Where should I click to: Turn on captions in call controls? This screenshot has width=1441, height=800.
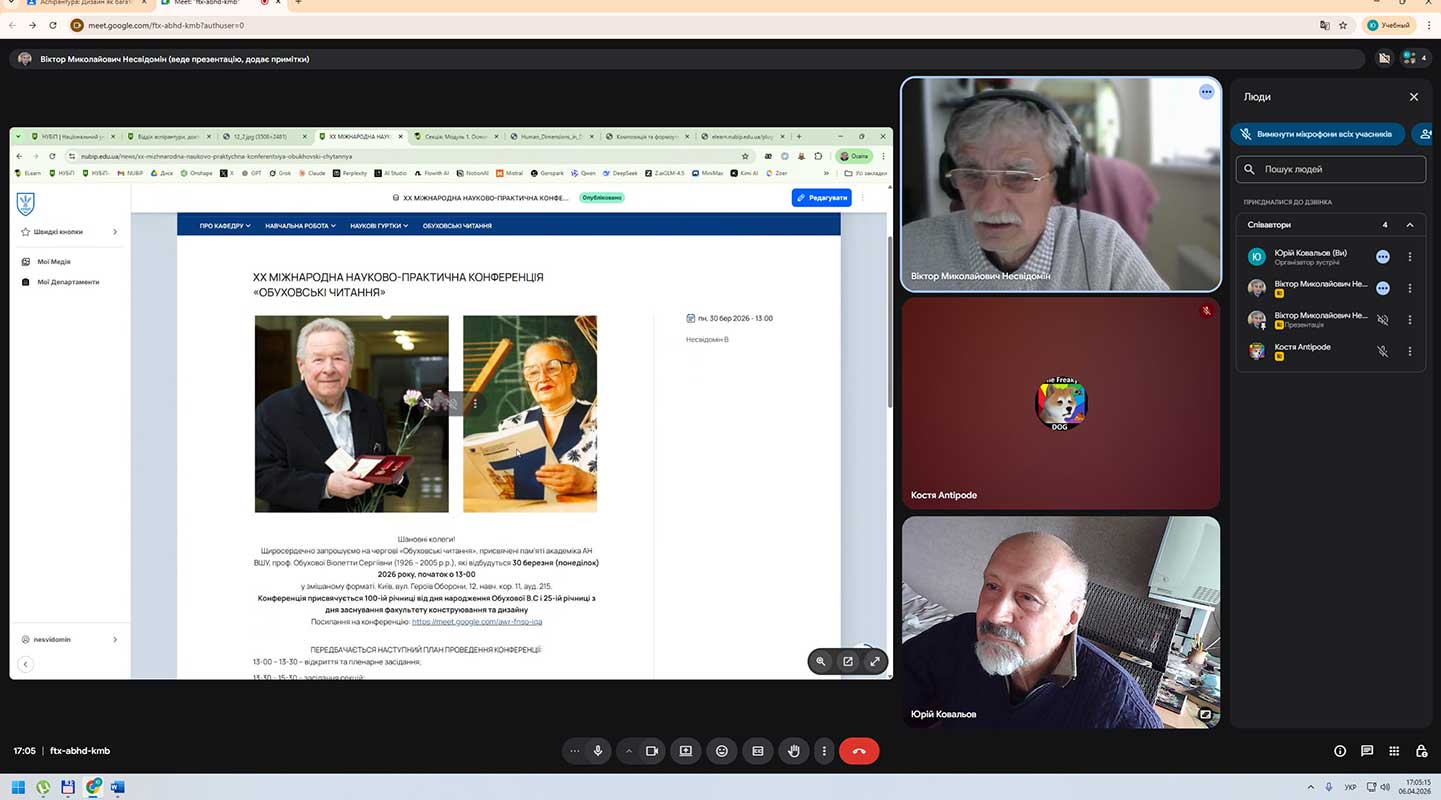(x=758, y=751)
